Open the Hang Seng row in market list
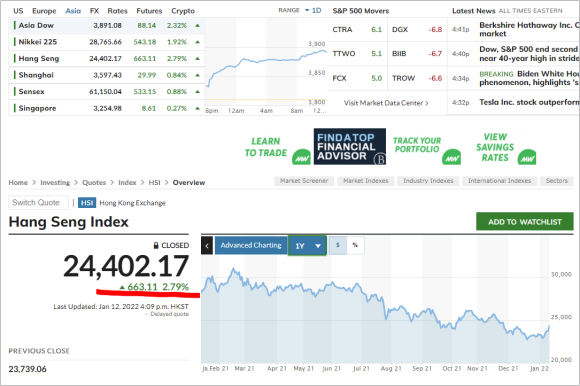The height and width of the screenshot is (386, 580). pyautogui.click(x=107, y=58)
